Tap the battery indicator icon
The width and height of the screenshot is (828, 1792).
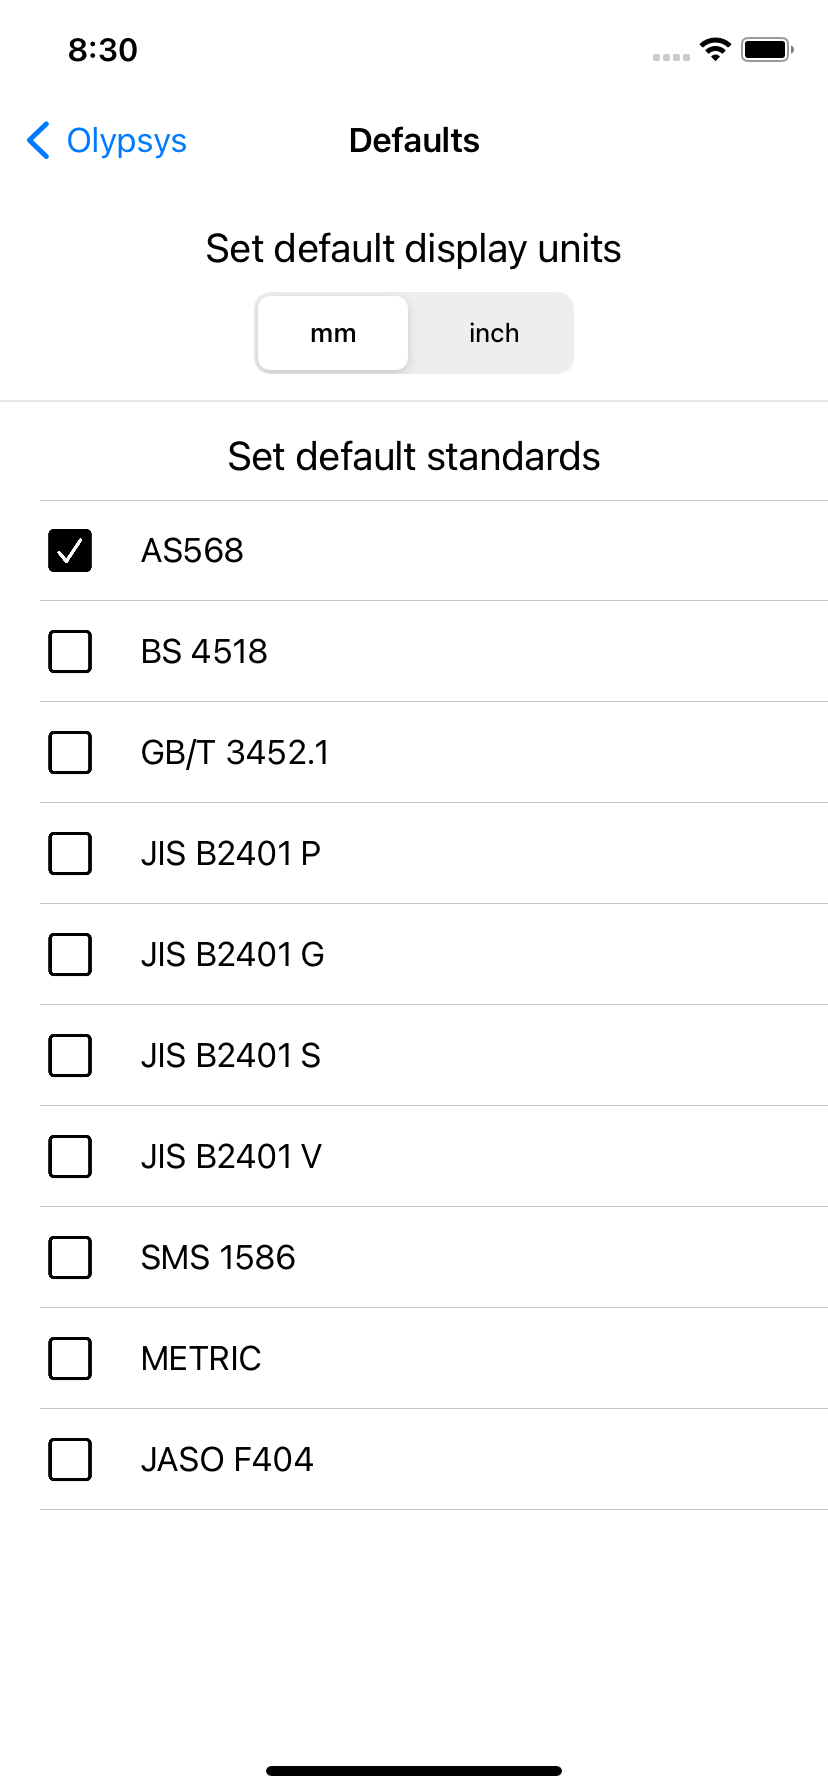coord(766,48)
